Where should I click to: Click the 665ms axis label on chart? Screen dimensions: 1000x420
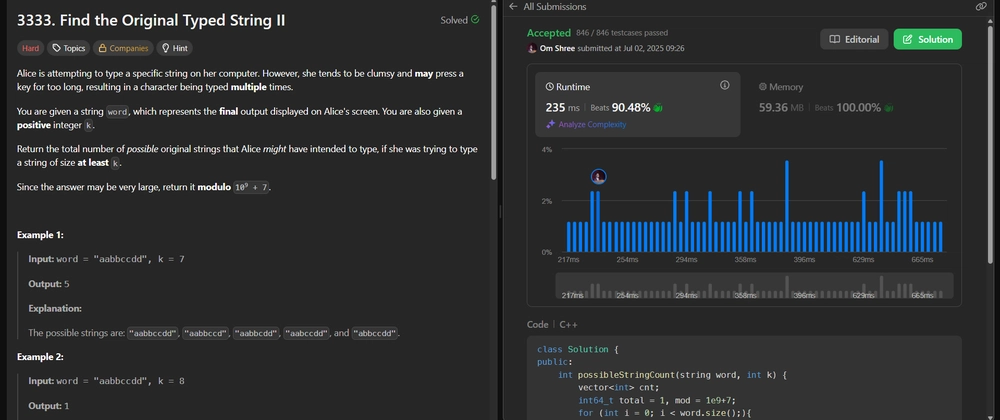[x=922, y=260]
